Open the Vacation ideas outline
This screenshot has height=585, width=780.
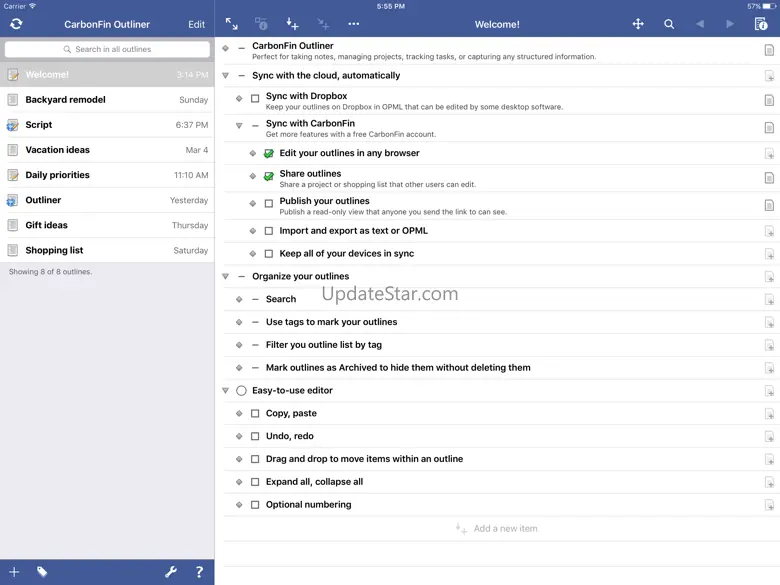107,150
